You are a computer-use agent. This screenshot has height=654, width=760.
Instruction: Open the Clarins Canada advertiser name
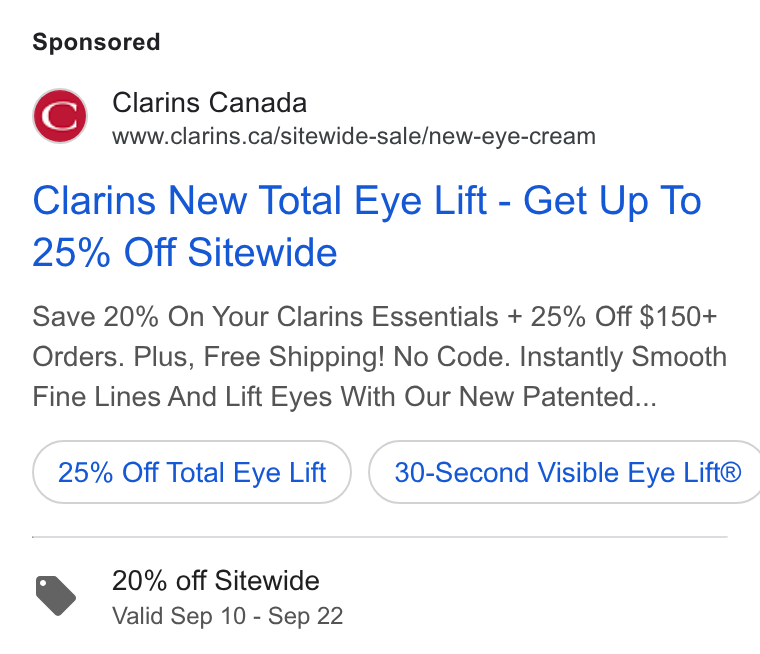[x=209, y=102]
